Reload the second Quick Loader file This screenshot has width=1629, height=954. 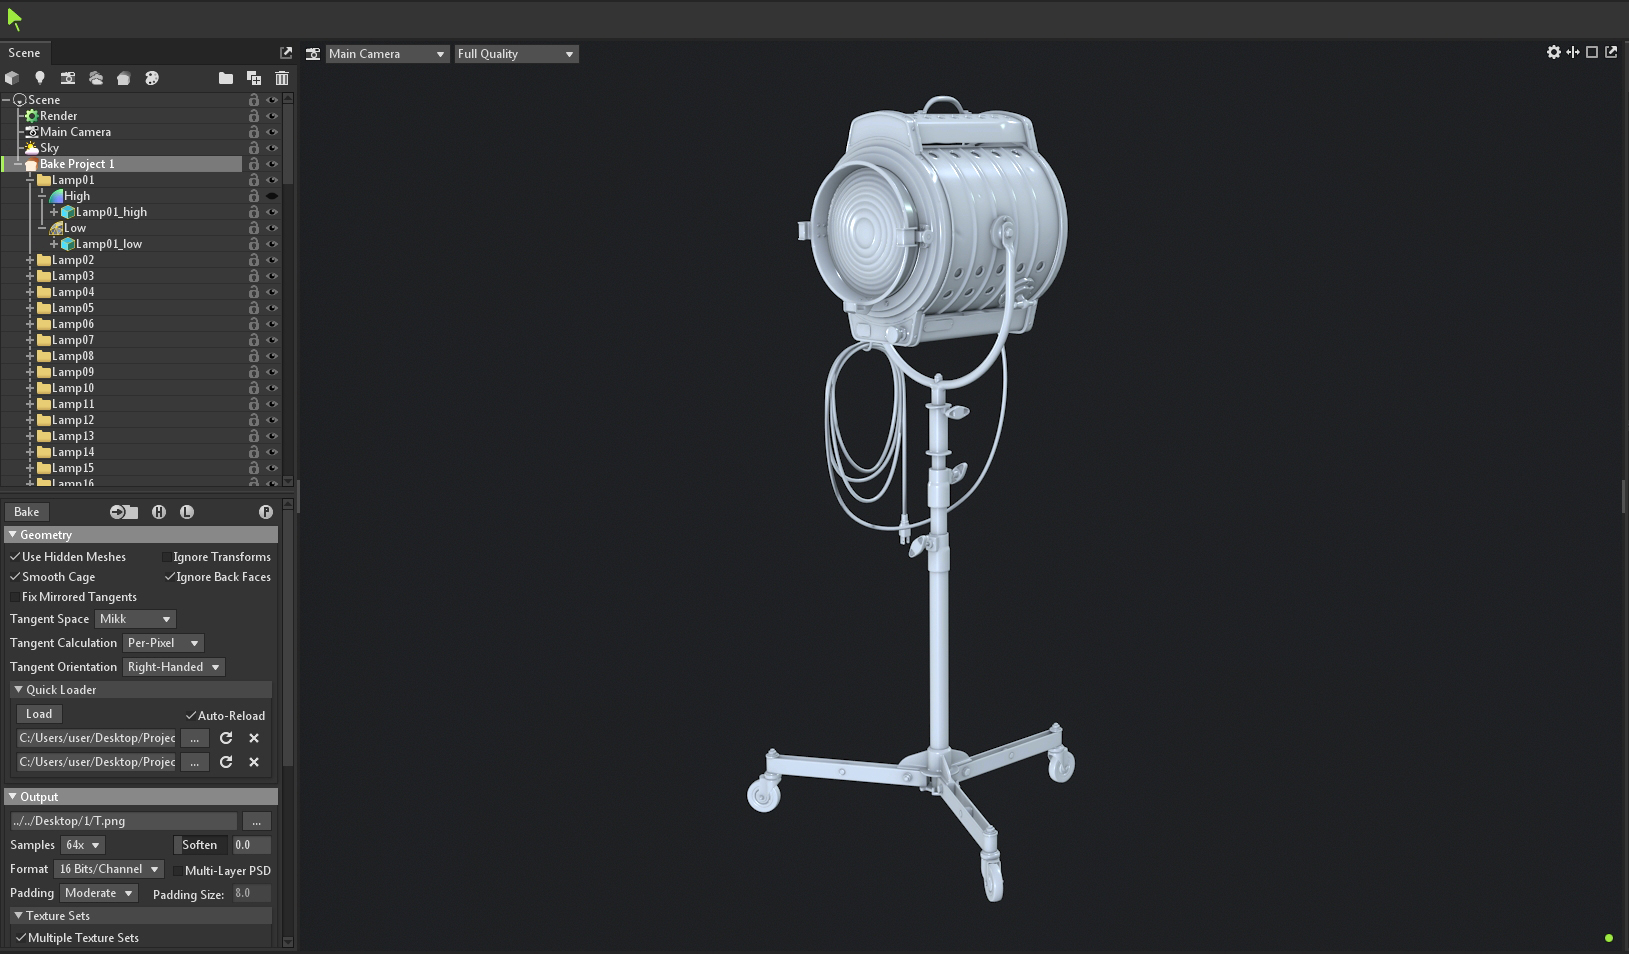(226, 762)
